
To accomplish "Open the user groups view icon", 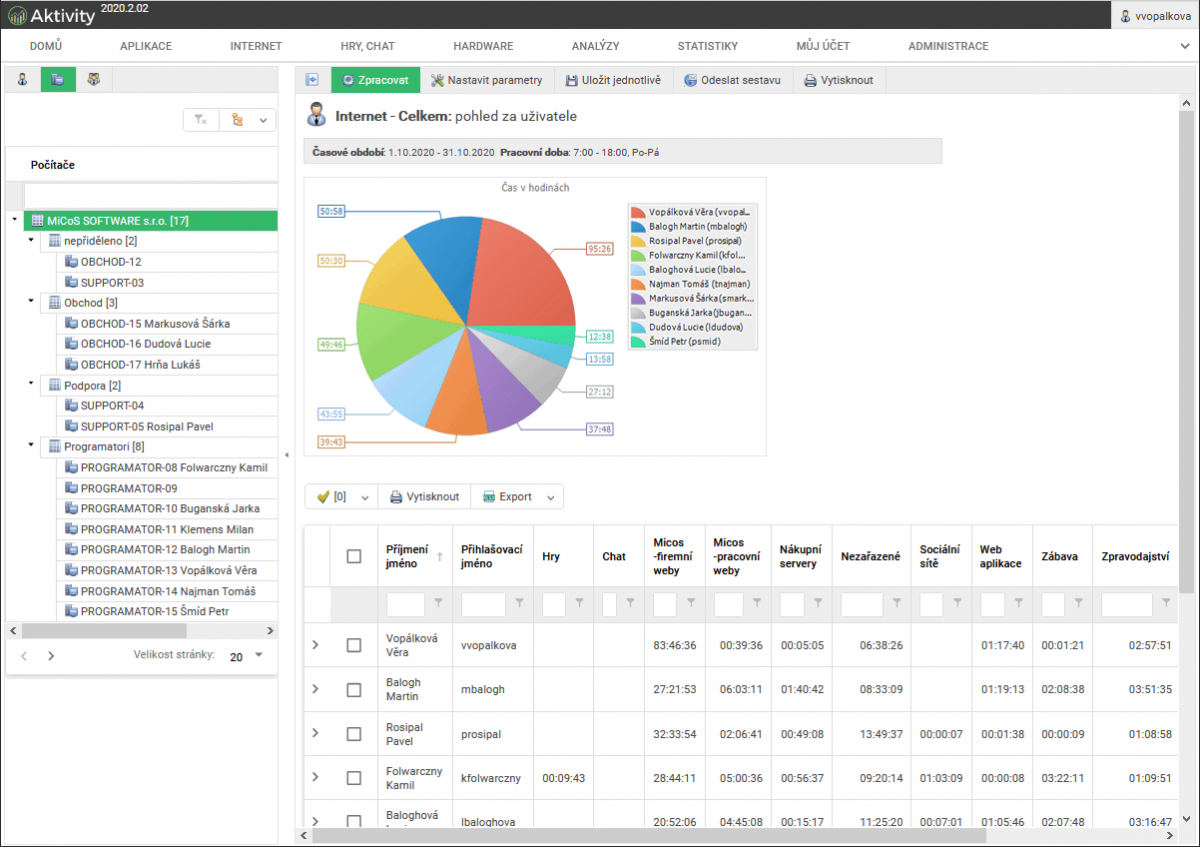I will 94,80.
